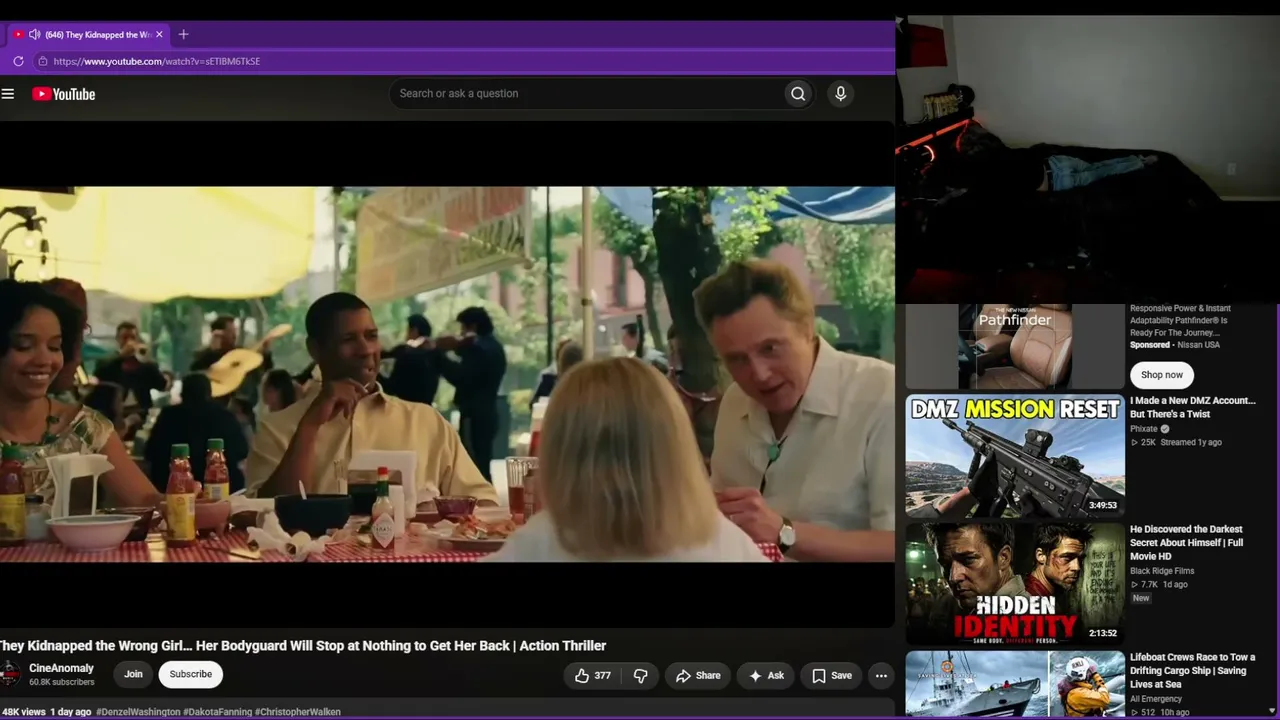1280x720 pixels.
Task: Save the video to a playlist
Action: click(831, 675)
